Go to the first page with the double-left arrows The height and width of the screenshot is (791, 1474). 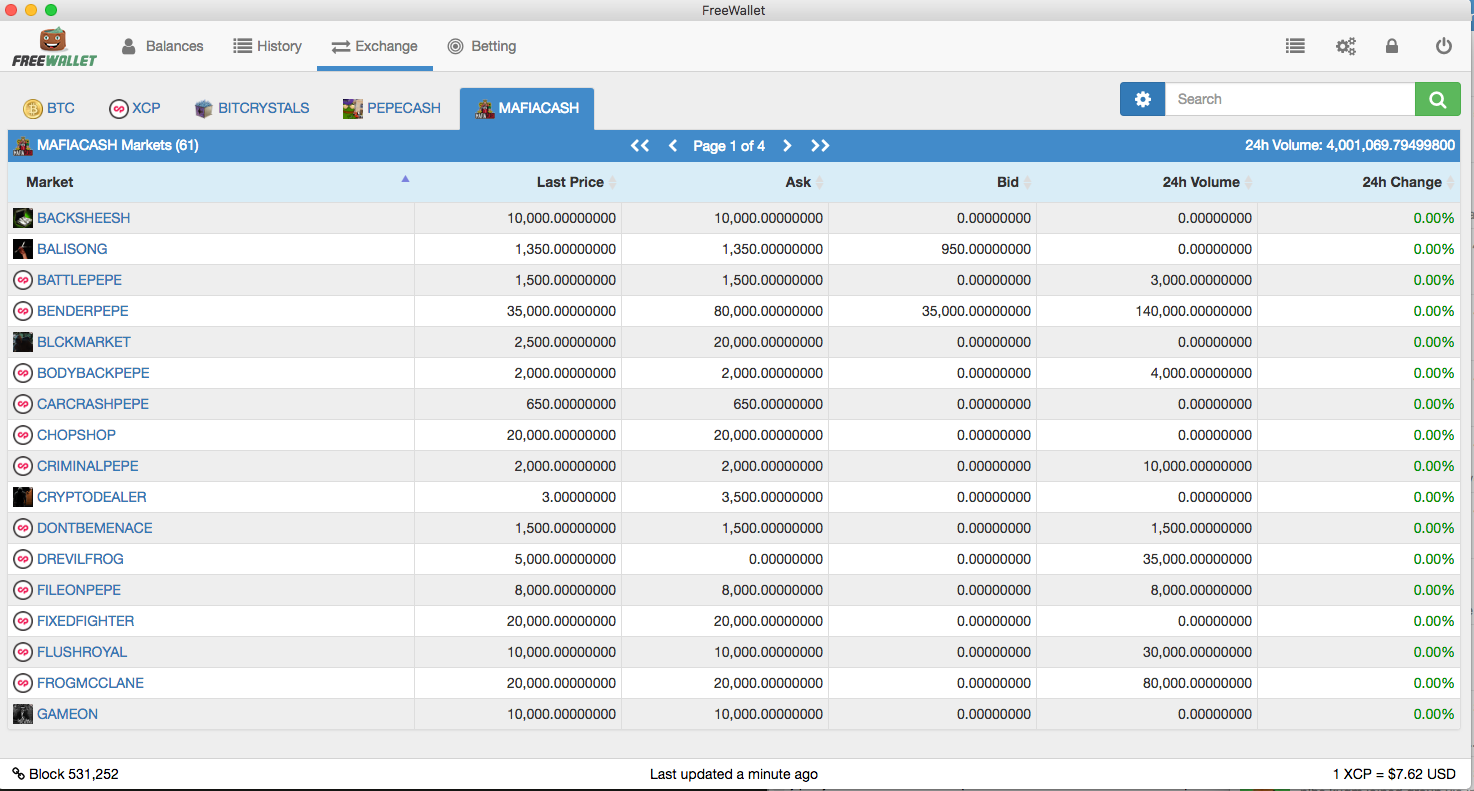(x=640, y=146)
